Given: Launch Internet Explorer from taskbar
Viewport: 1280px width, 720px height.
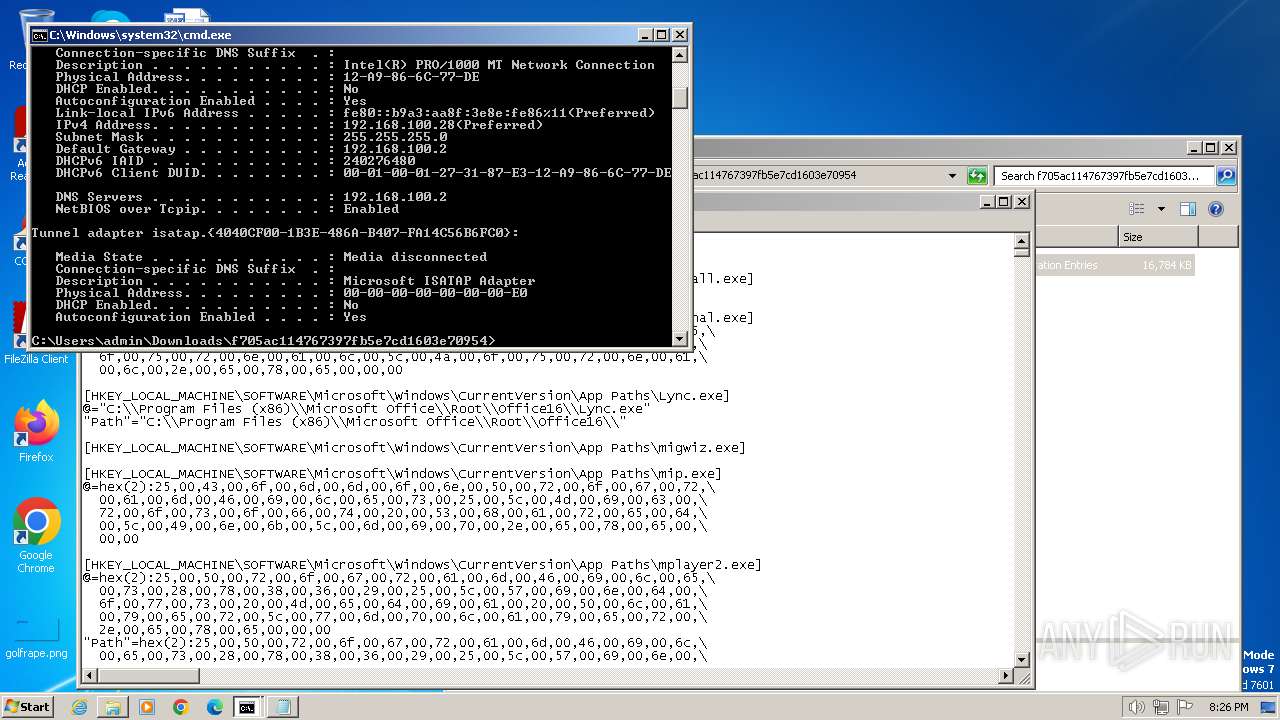Looking at the screenshot, I should 79,707.
